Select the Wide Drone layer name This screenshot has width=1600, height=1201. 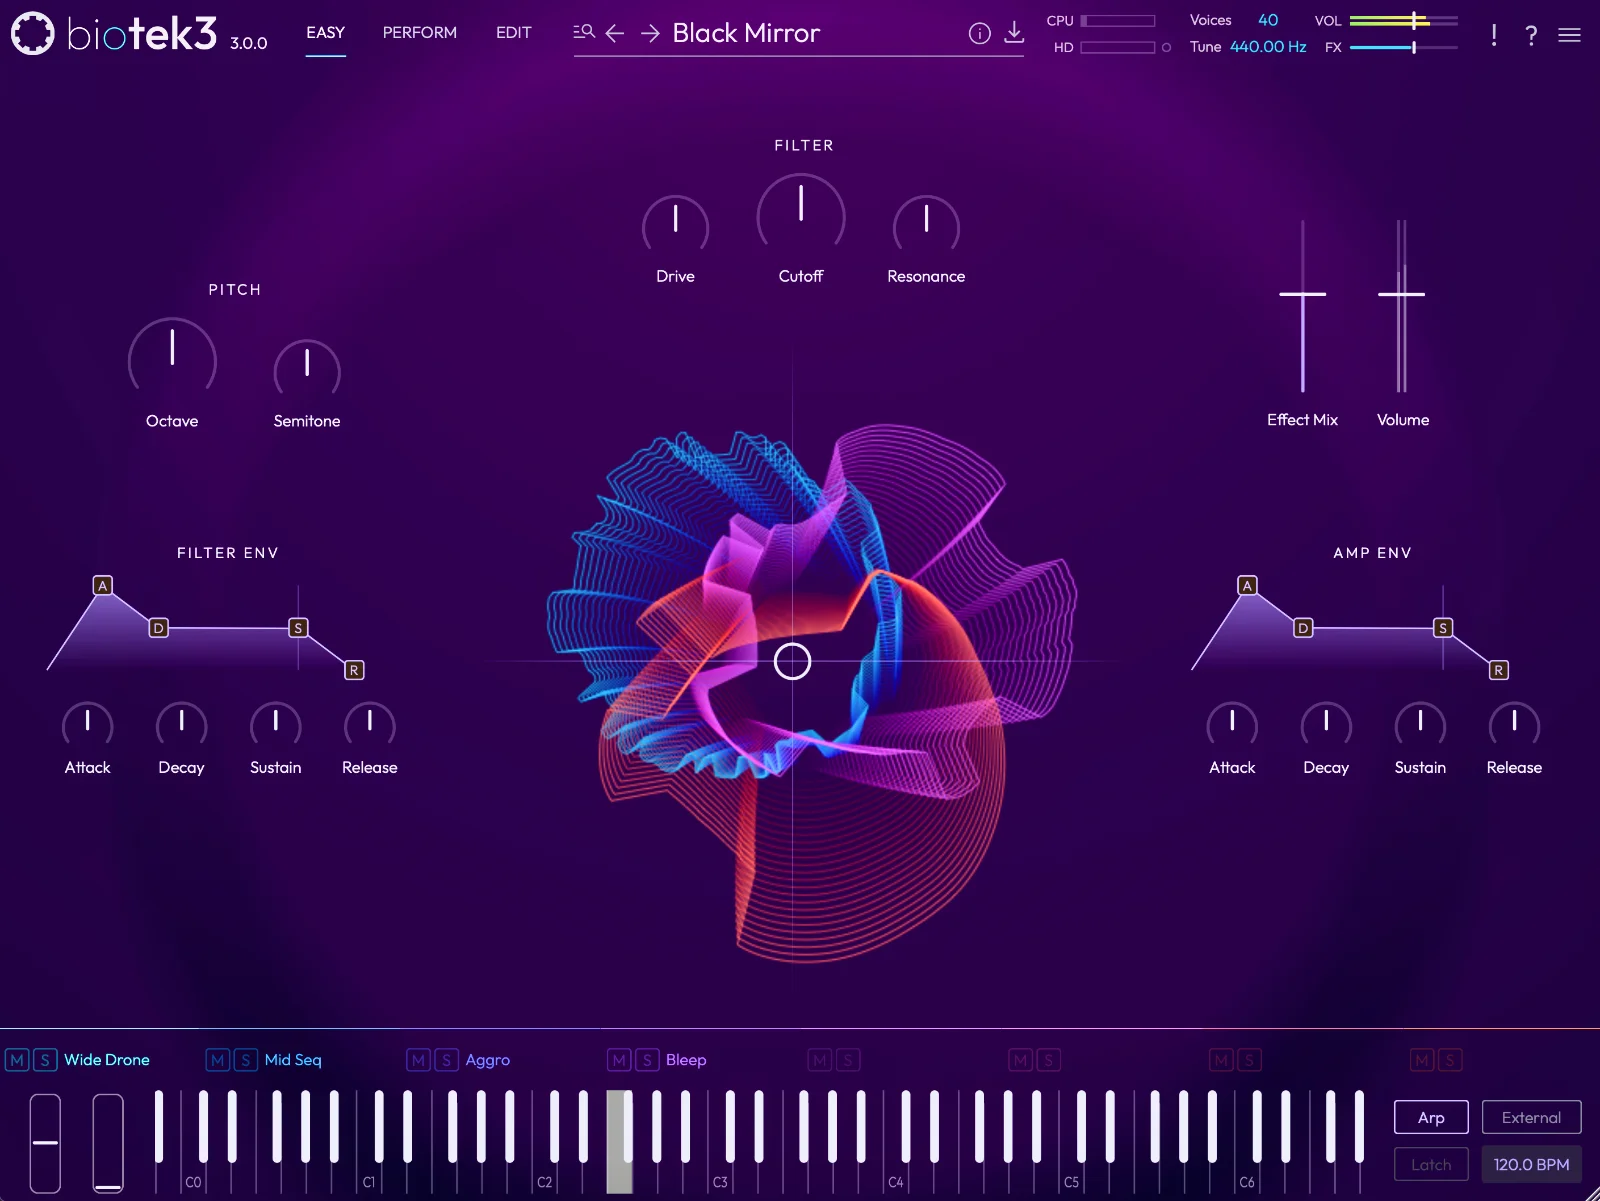coord(107,1060)
